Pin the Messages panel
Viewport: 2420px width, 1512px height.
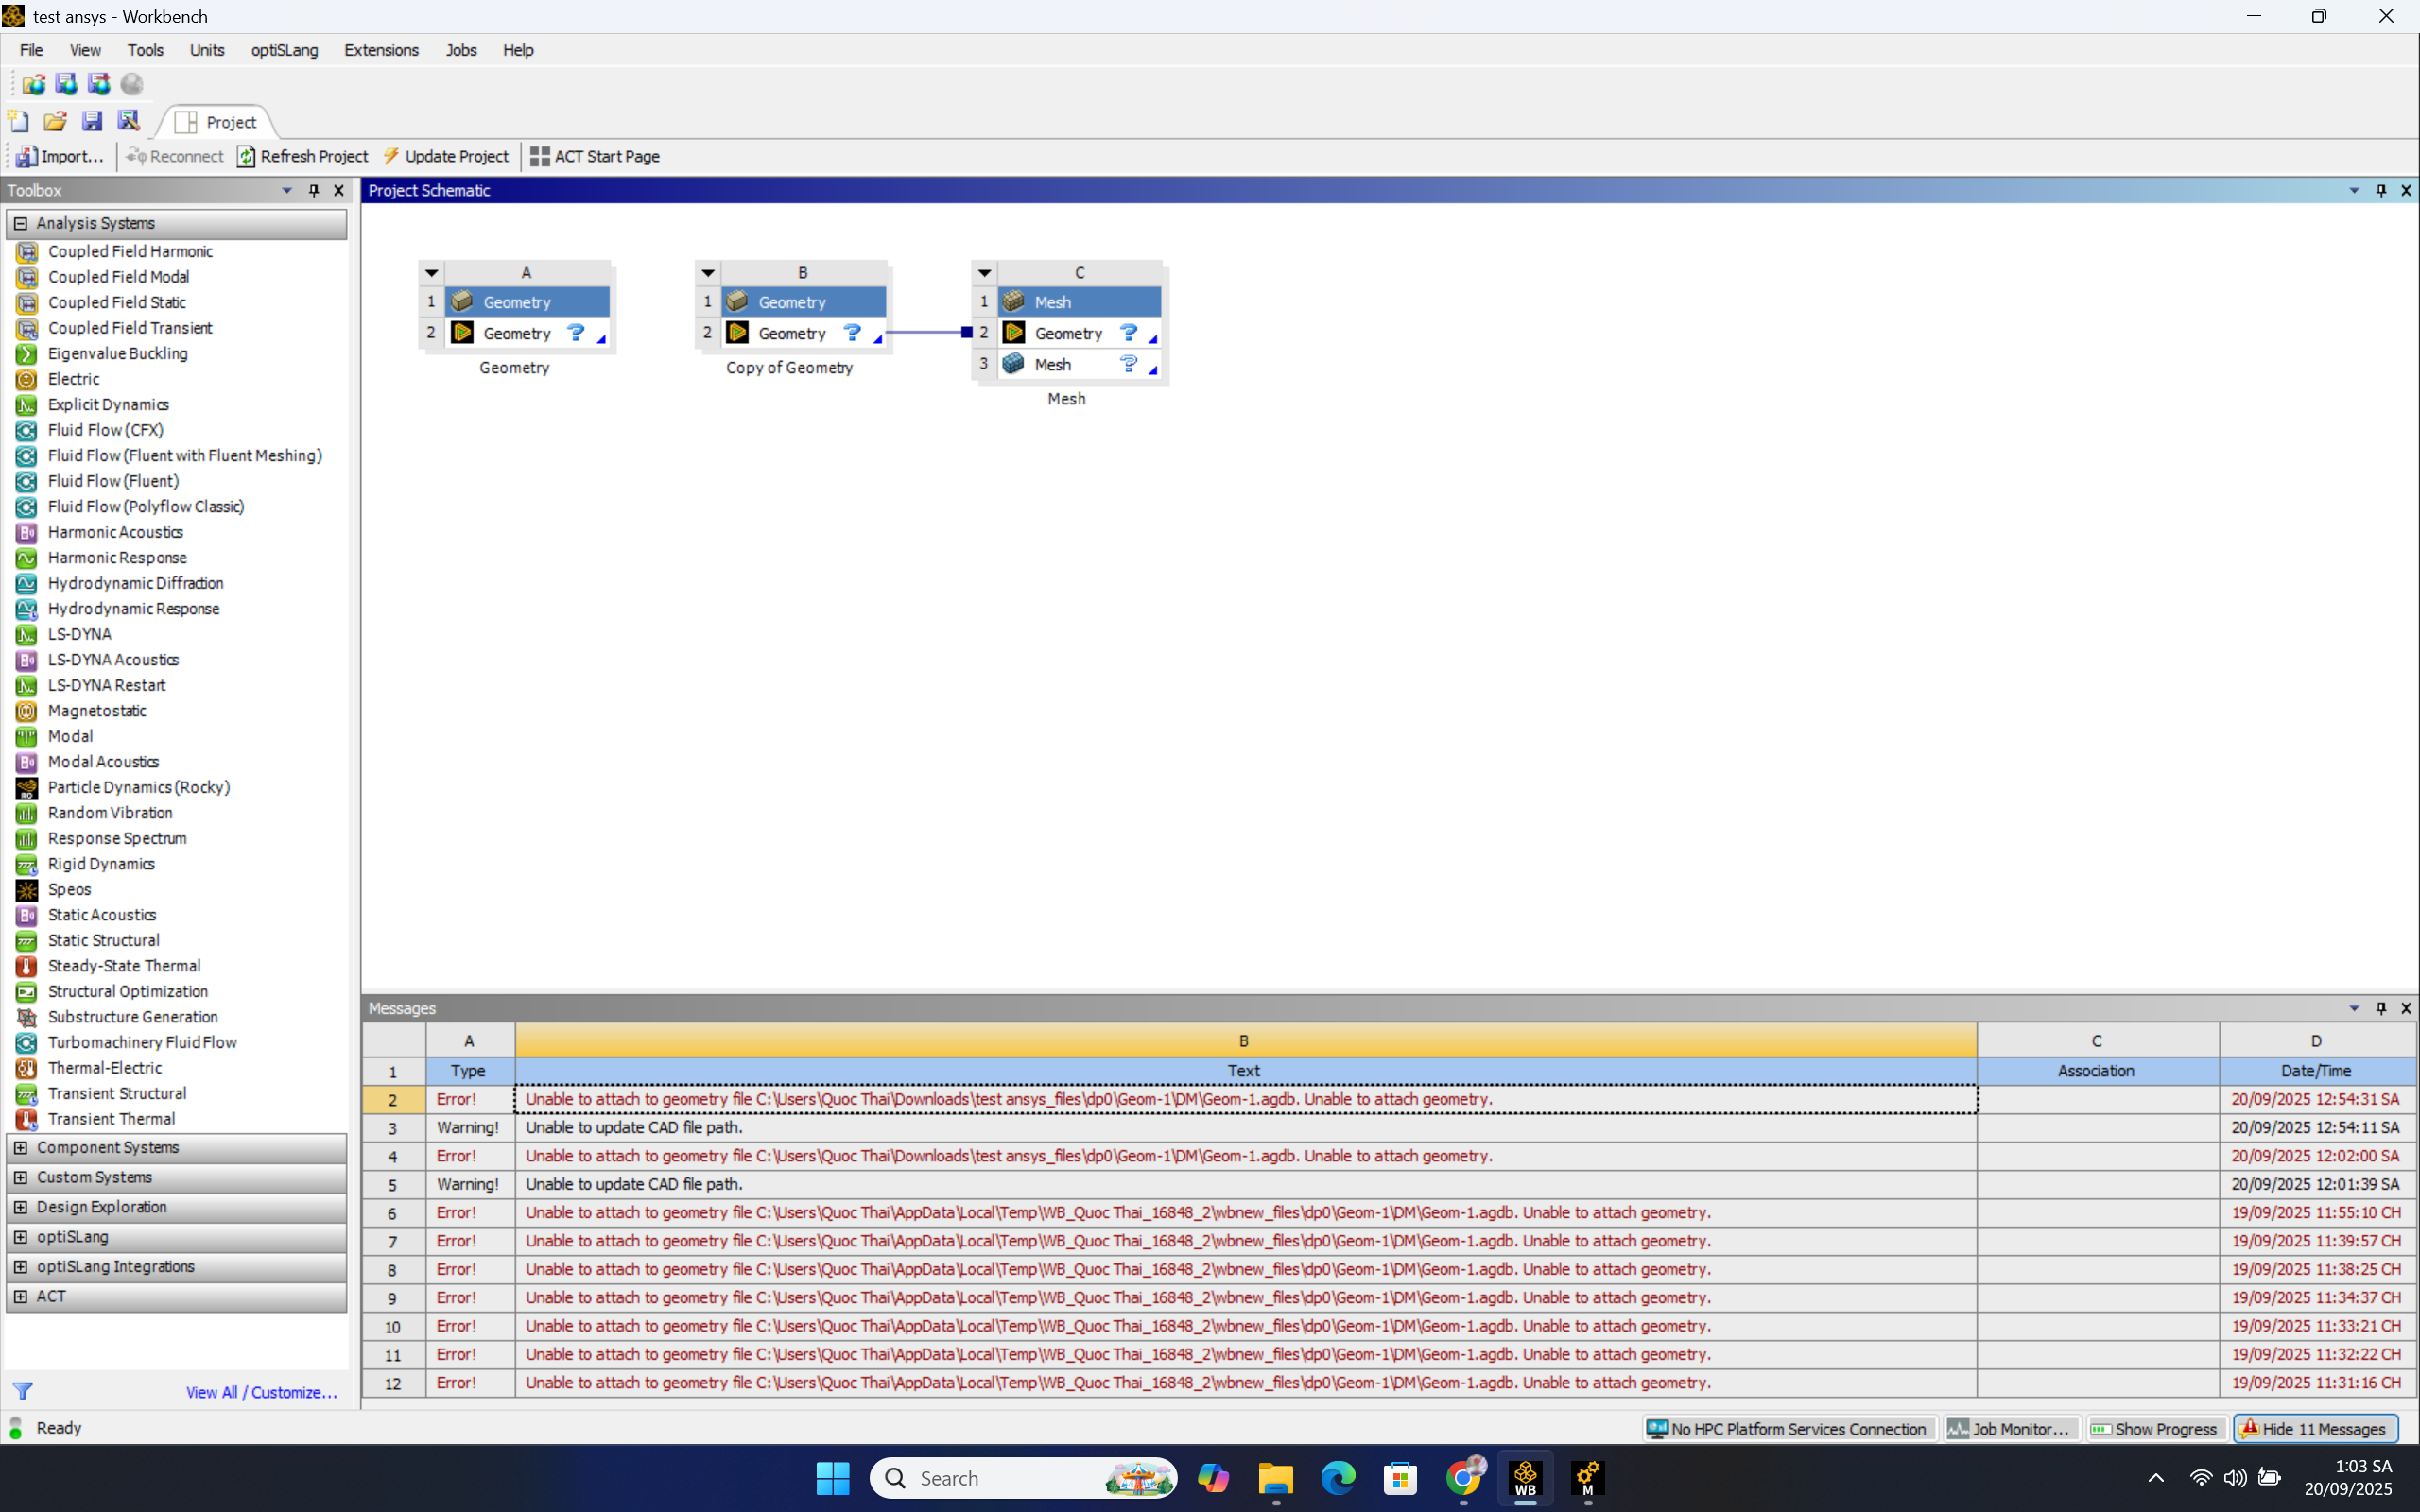click(2381, 1008)
